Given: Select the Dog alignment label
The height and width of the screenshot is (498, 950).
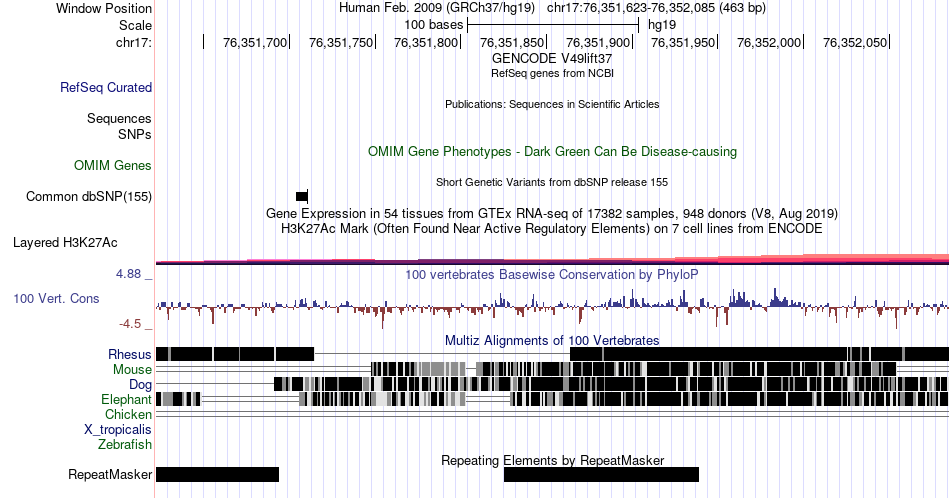Looking at the screenshot, I should coord(140,384).
